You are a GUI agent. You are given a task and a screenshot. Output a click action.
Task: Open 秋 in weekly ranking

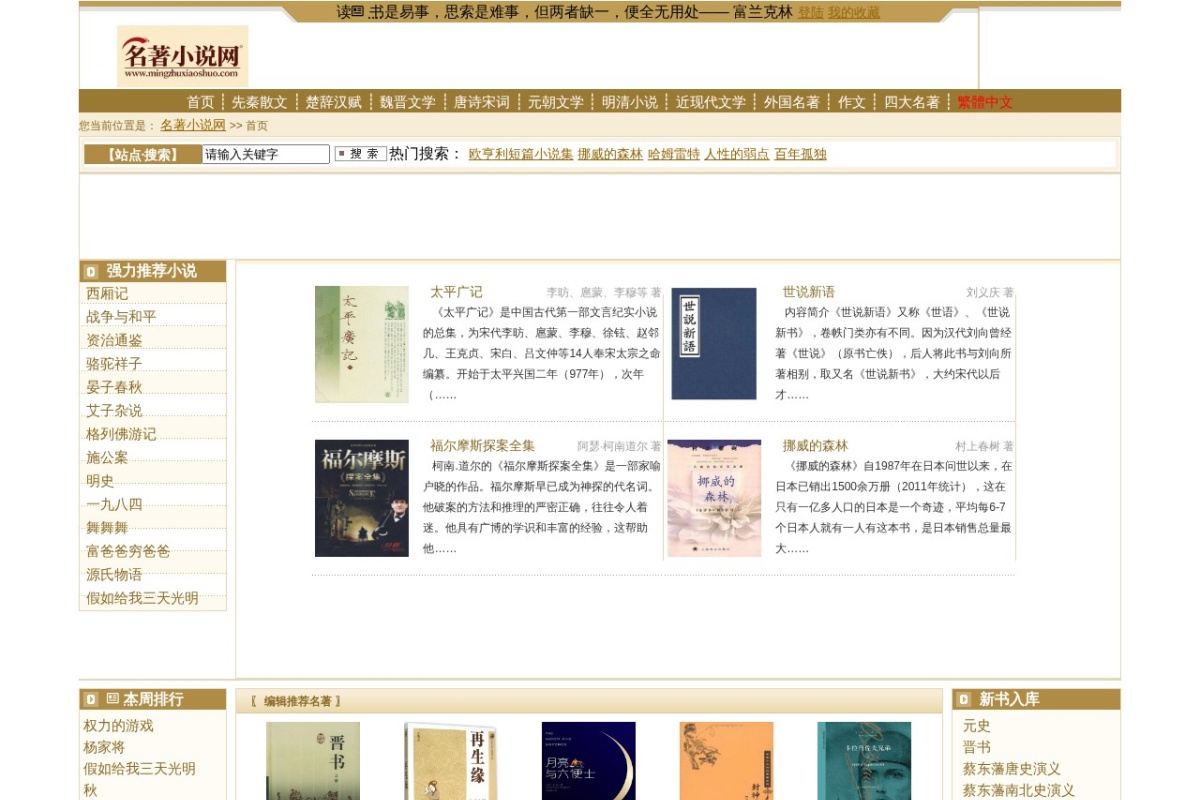(90, 790)
